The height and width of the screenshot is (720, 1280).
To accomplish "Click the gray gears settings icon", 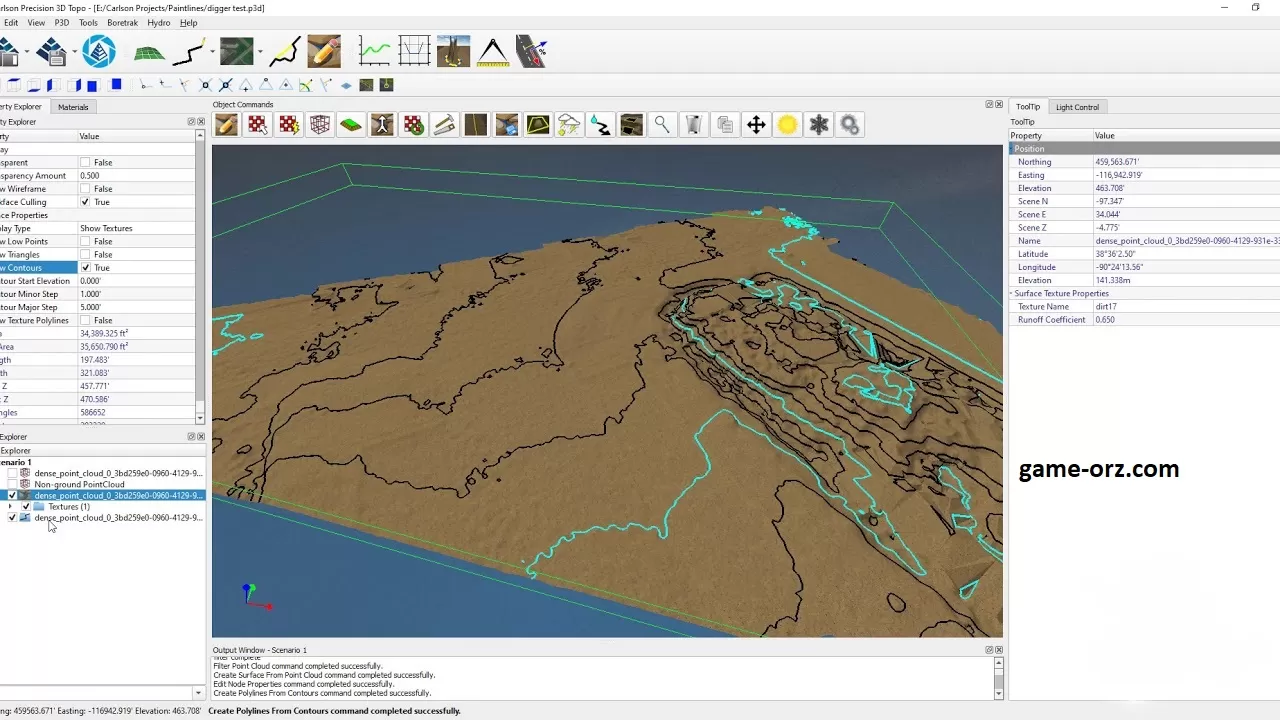I will coord(850,125).
